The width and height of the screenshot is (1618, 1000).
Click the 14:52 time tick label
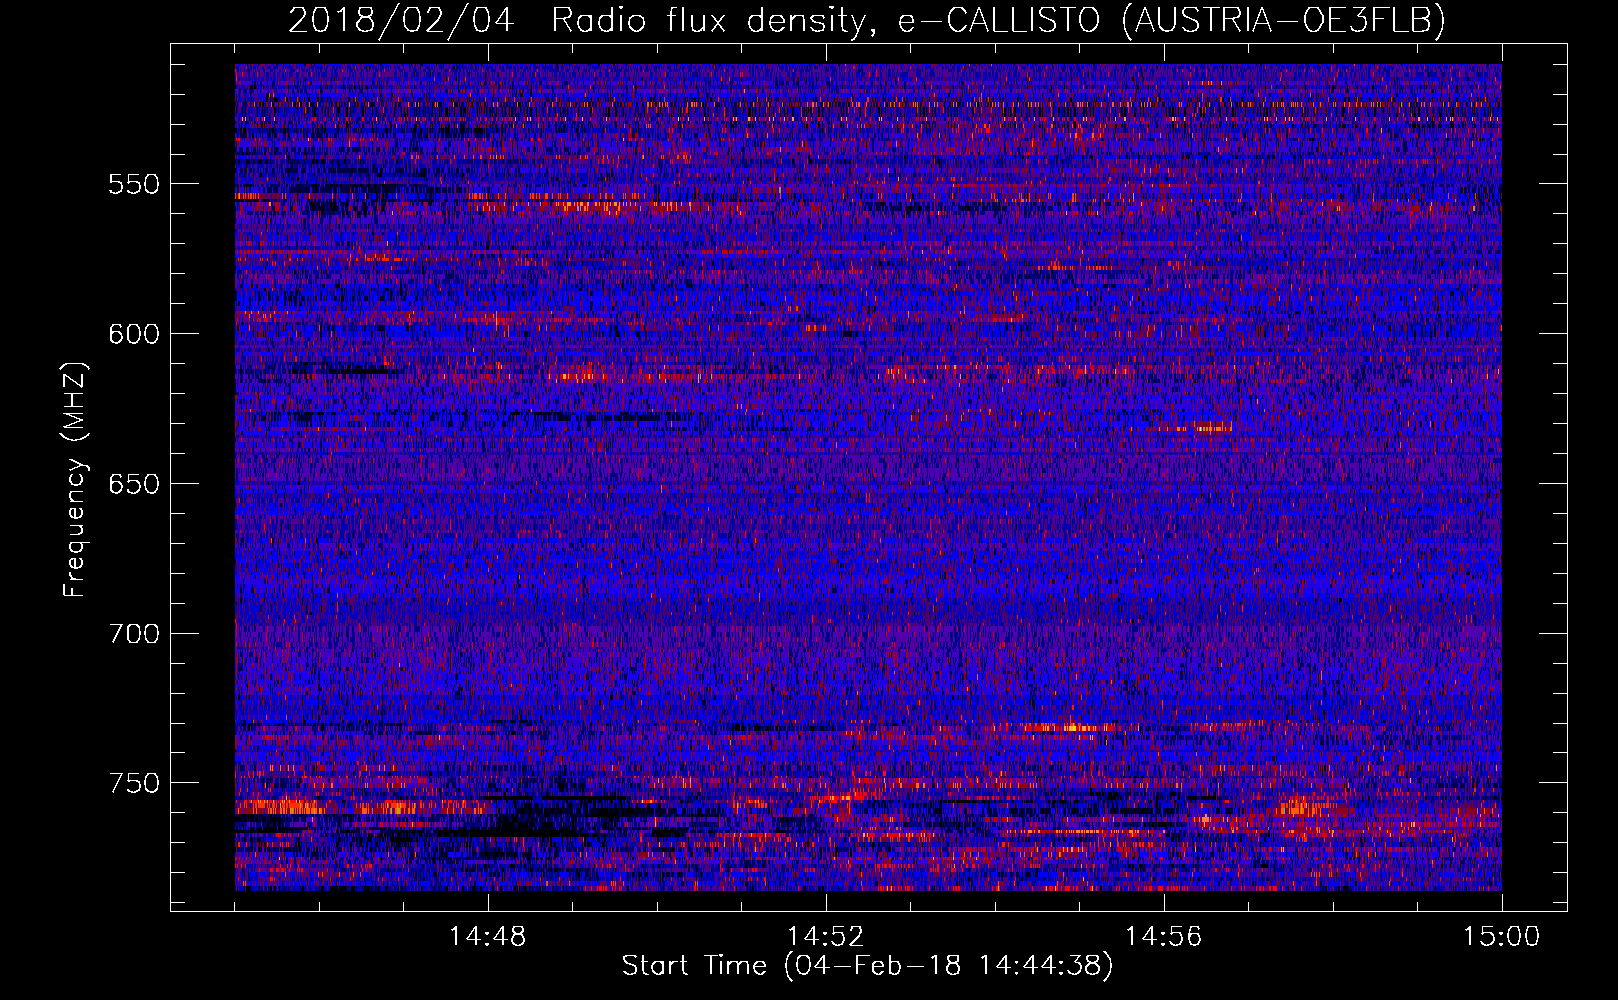pyautogui.click(x=826, y=937)
